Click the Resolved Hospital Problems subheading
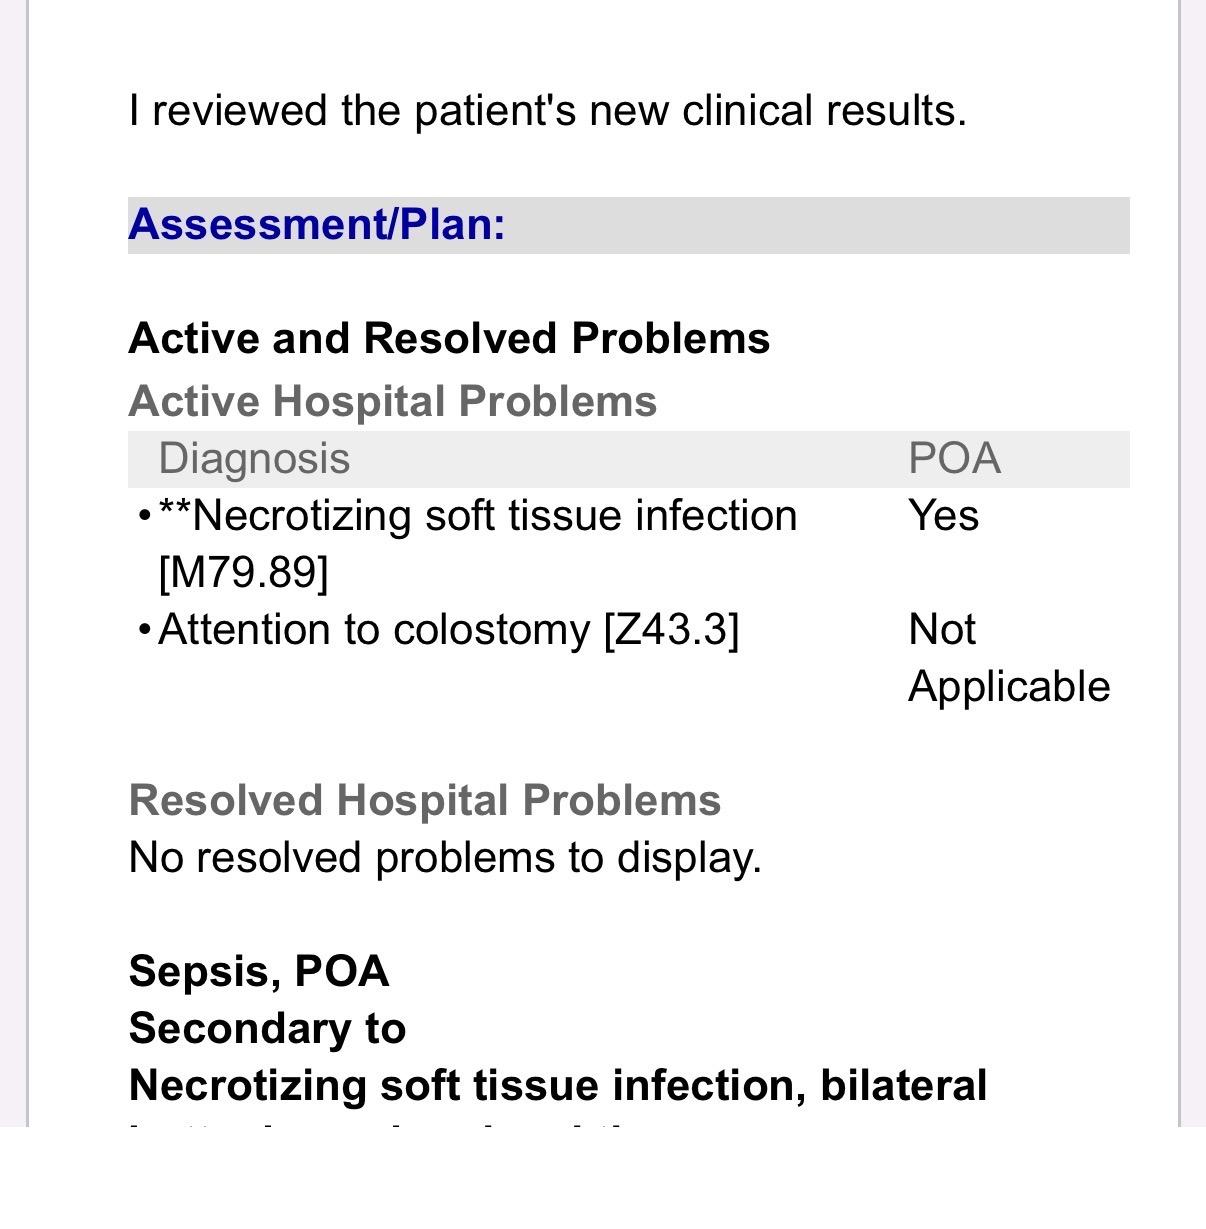 tap(425, 801)
